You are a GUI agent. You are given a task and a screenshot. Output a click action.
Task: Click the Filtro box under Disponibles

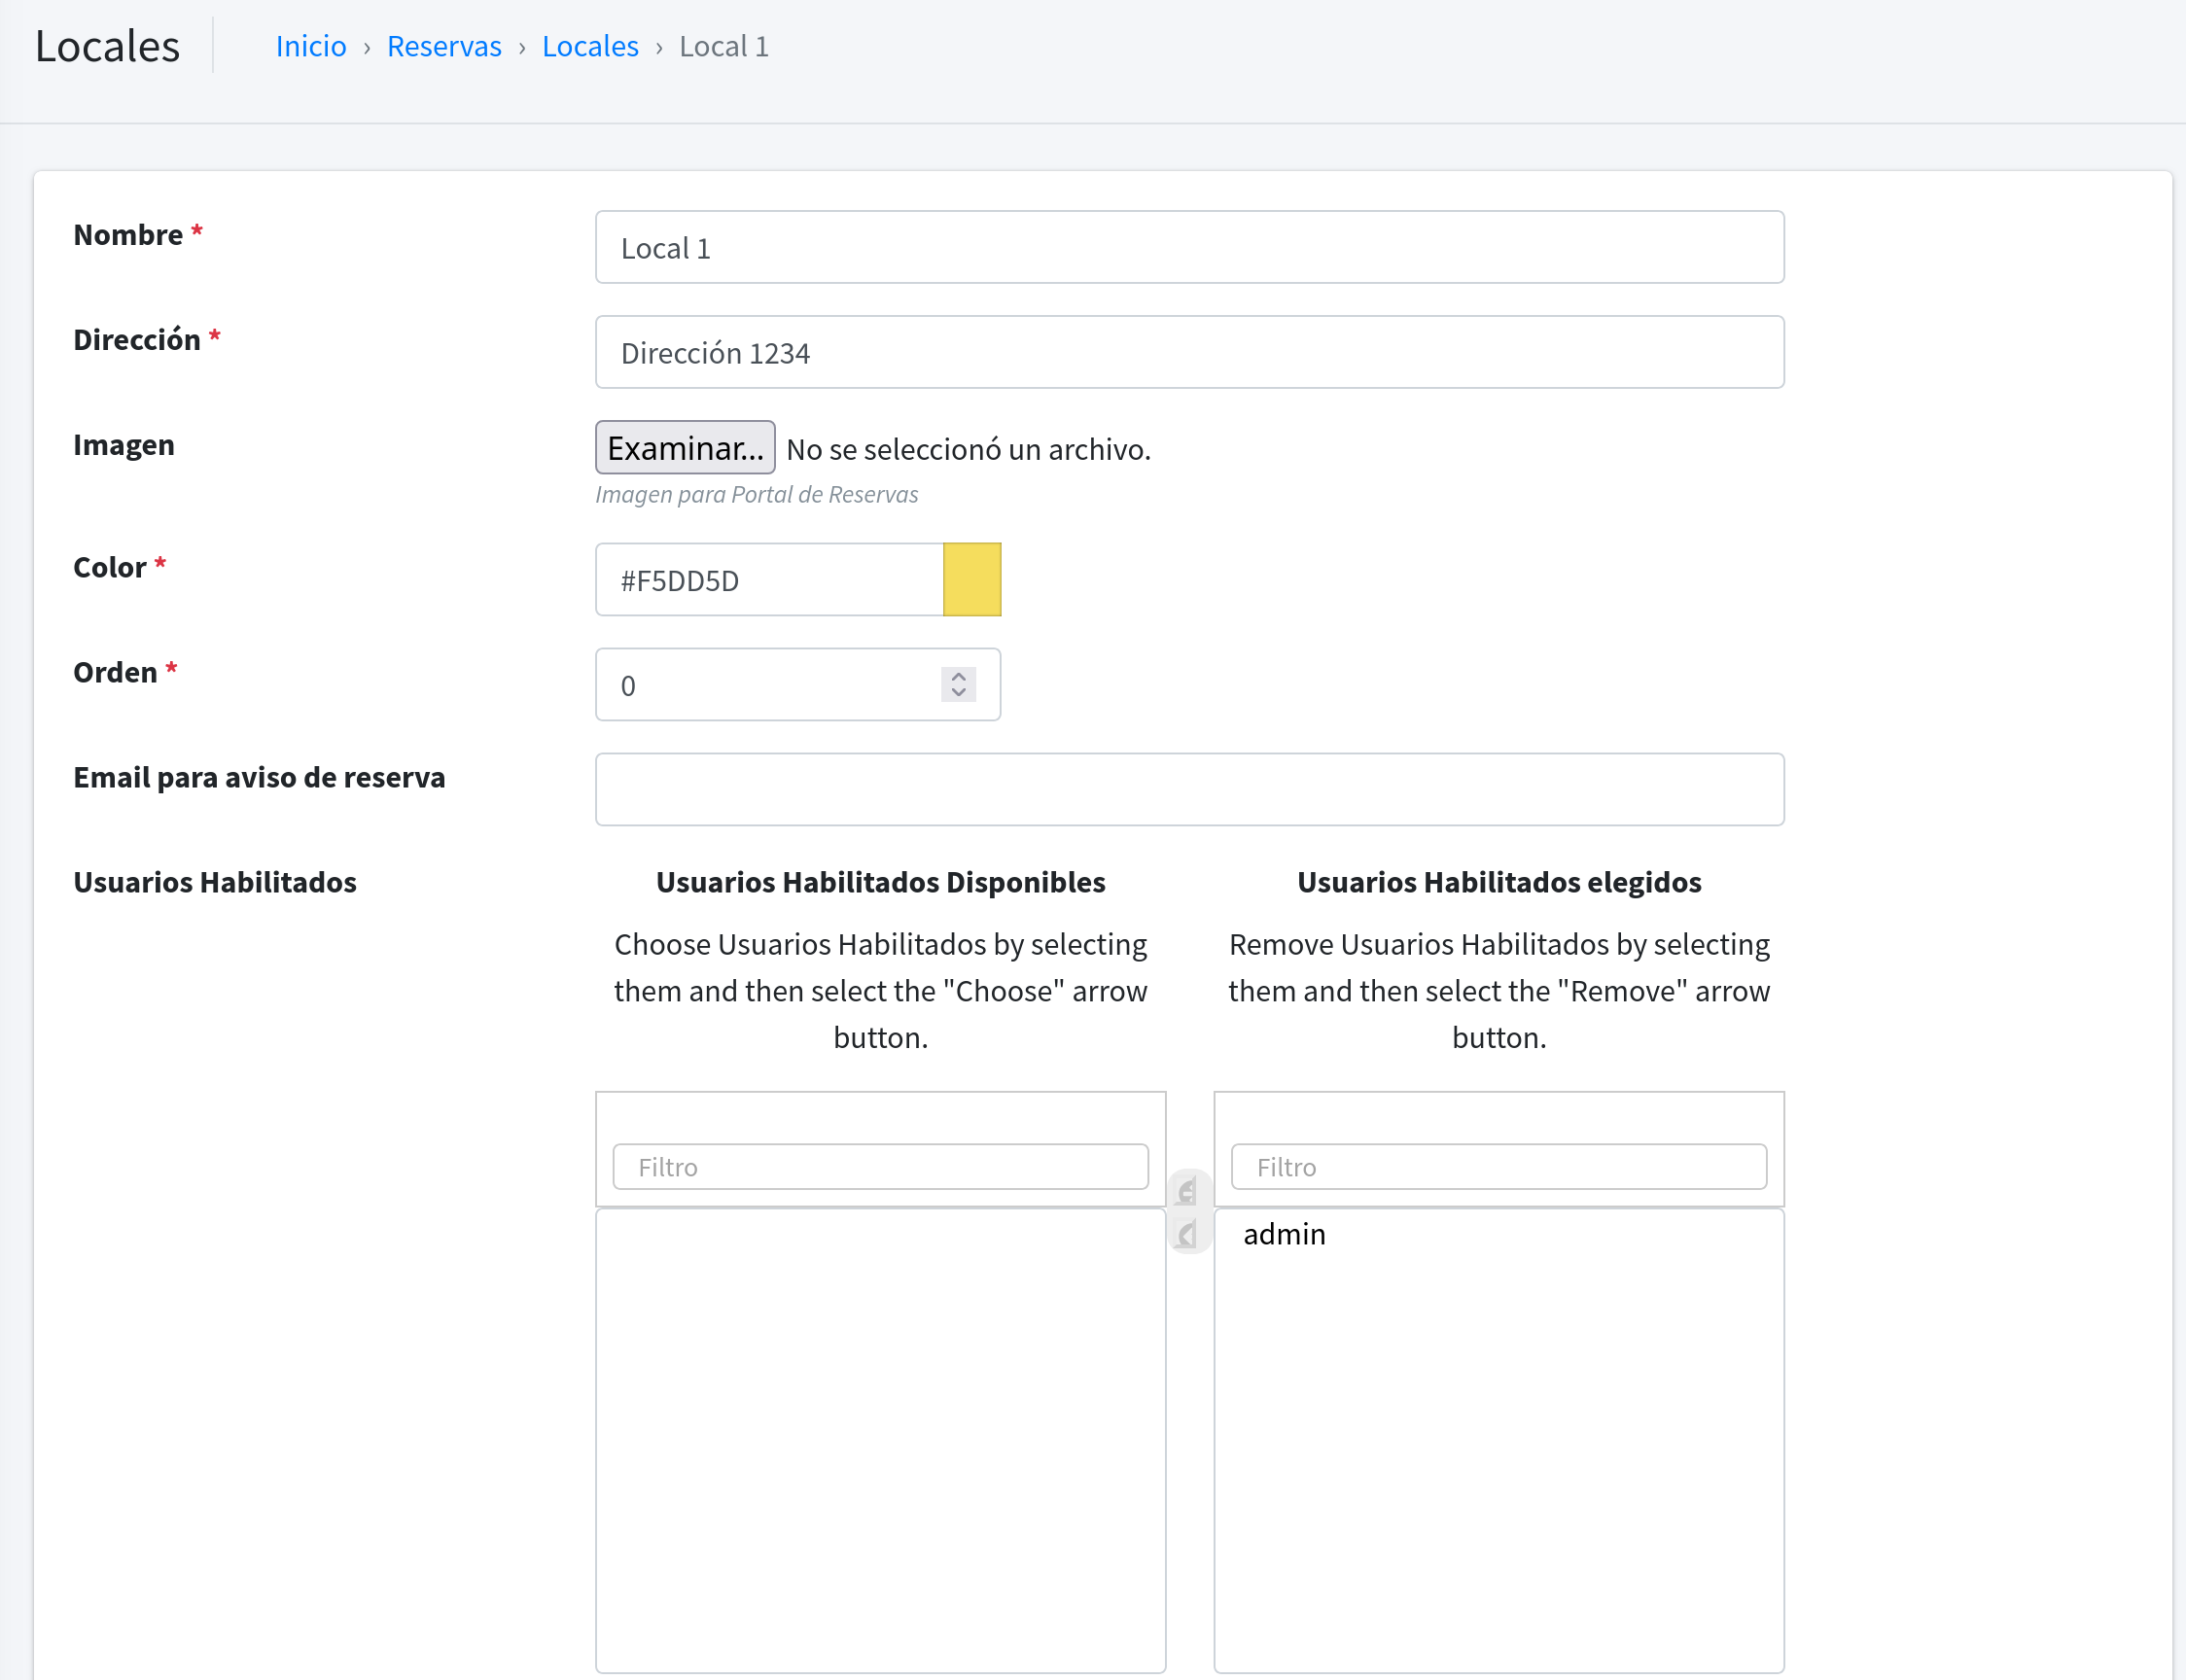point(880,1167)
